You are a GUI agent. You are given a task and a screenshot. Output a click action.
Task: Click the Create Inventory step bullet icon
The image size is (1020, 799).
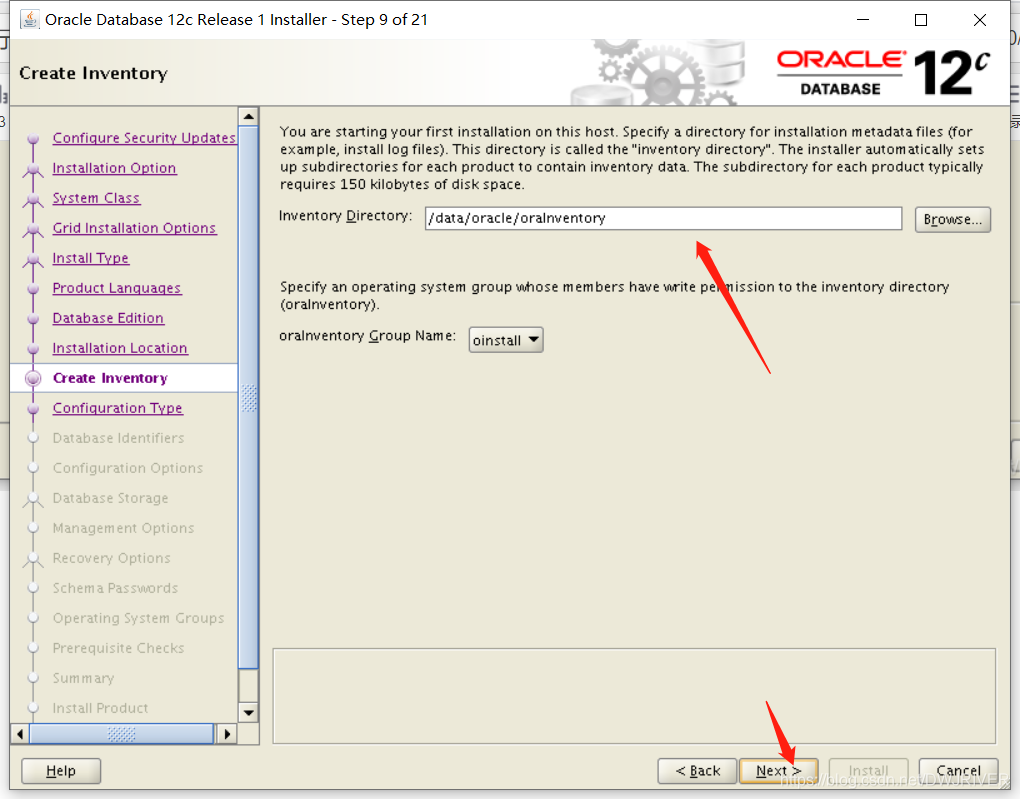[x=33, y=378]
